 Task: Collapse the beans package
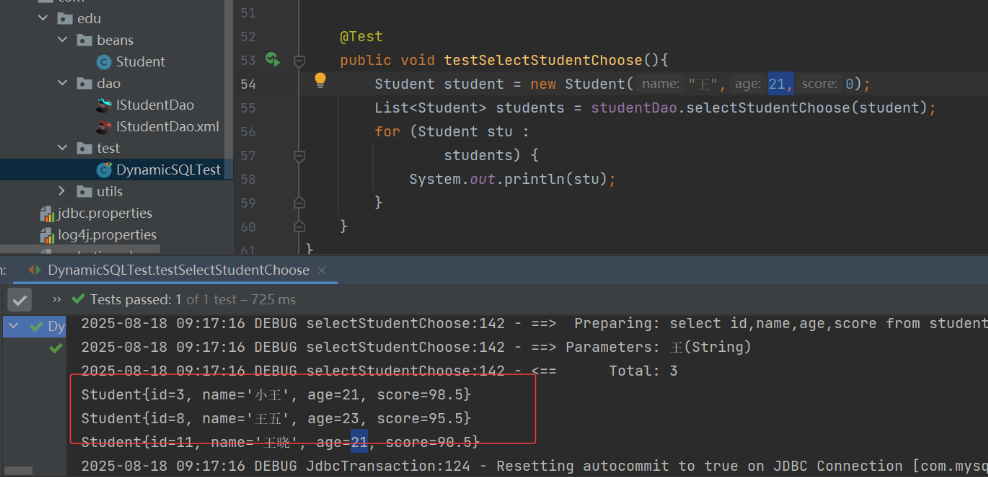coord(62,40)
